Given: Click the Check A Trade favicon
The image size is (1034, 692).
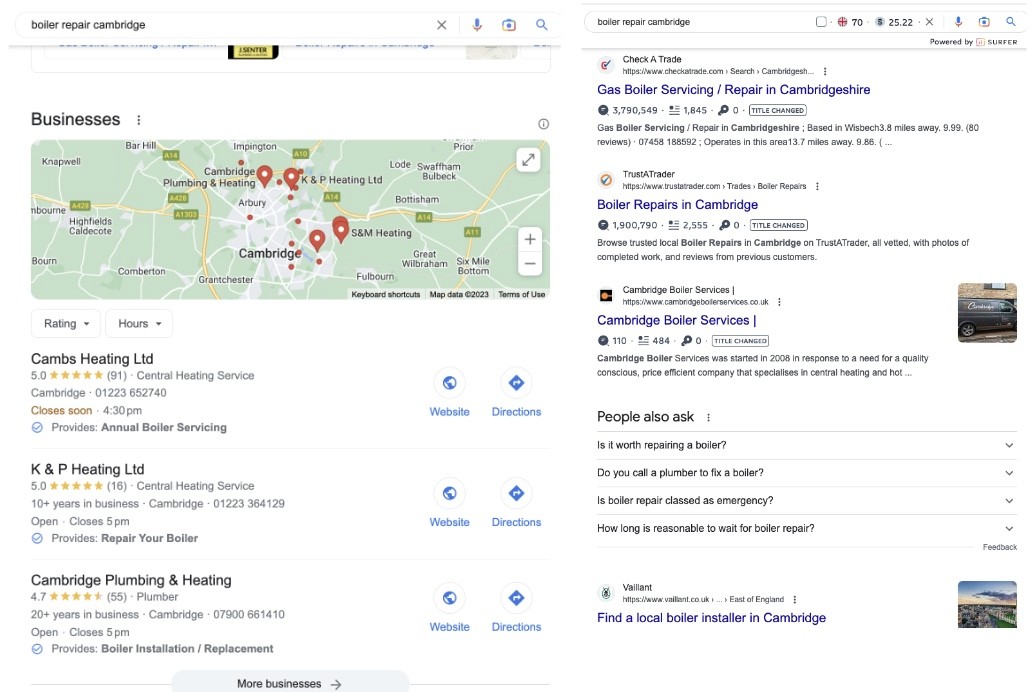Looking at the screenshot, I should coord(605,65).
